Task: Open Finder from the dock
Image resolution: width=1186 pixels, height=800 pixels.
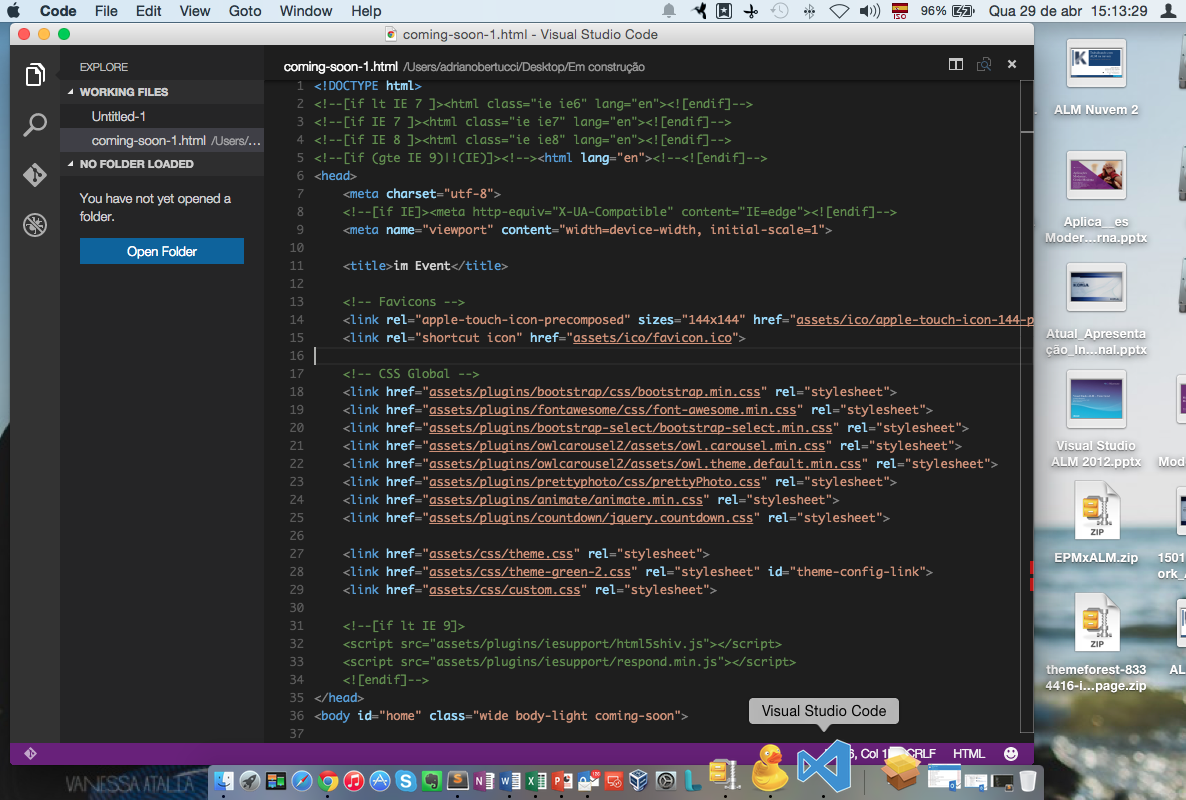Action: (x=224, y=781)
